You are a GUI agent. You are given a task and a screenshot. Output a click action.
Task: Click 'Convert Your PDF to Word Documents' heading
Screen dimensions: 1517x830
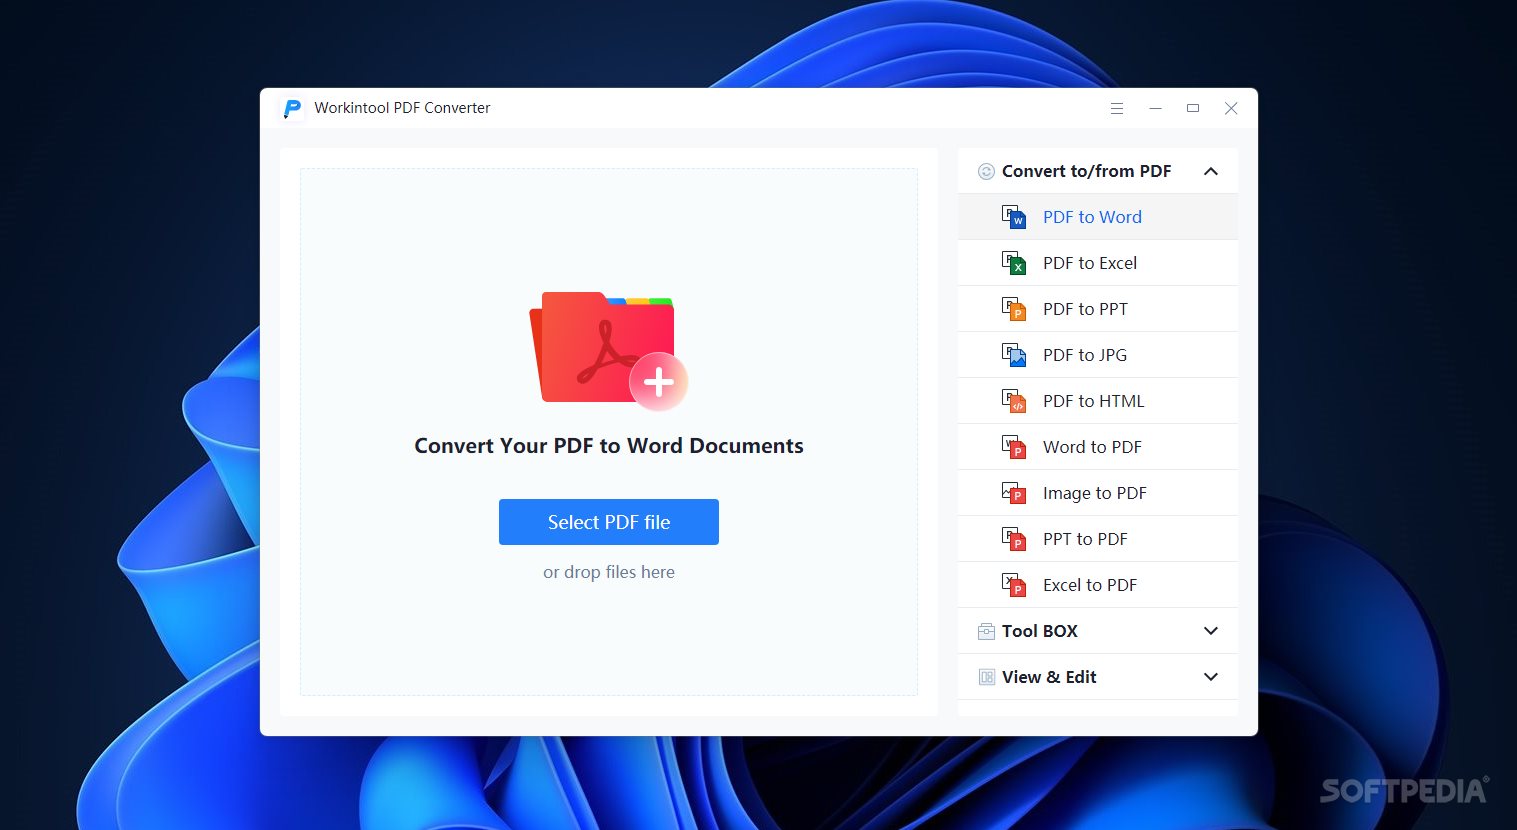pyautogui.click(x=609, y=446)
